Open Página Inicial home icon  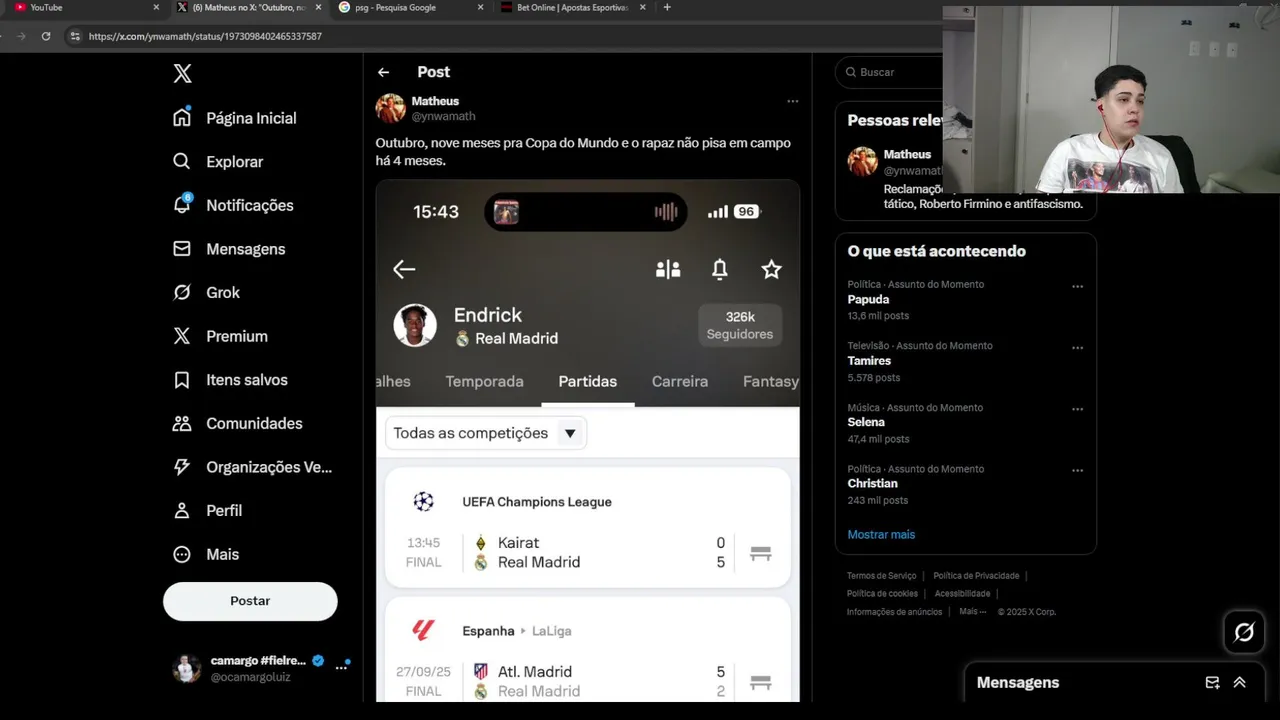click(182, 117)
